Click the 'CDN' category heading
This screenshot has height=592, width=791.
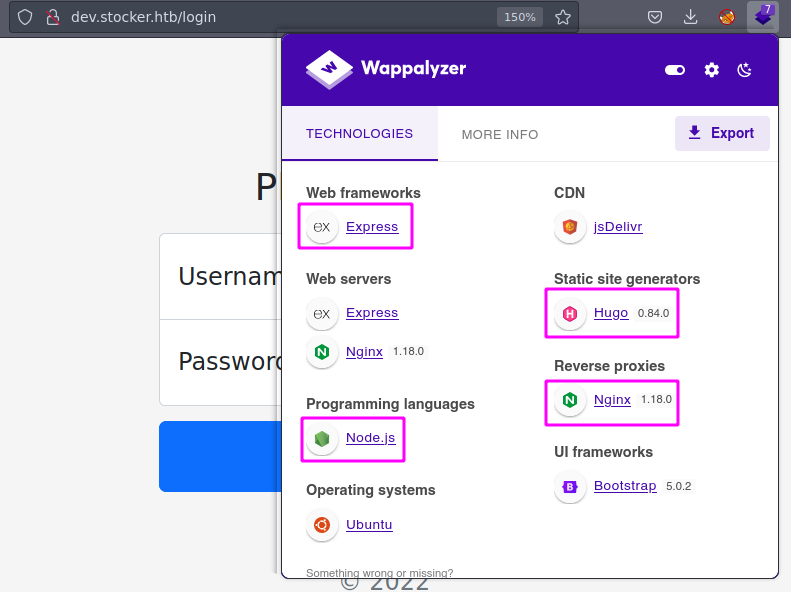point(570,193)
